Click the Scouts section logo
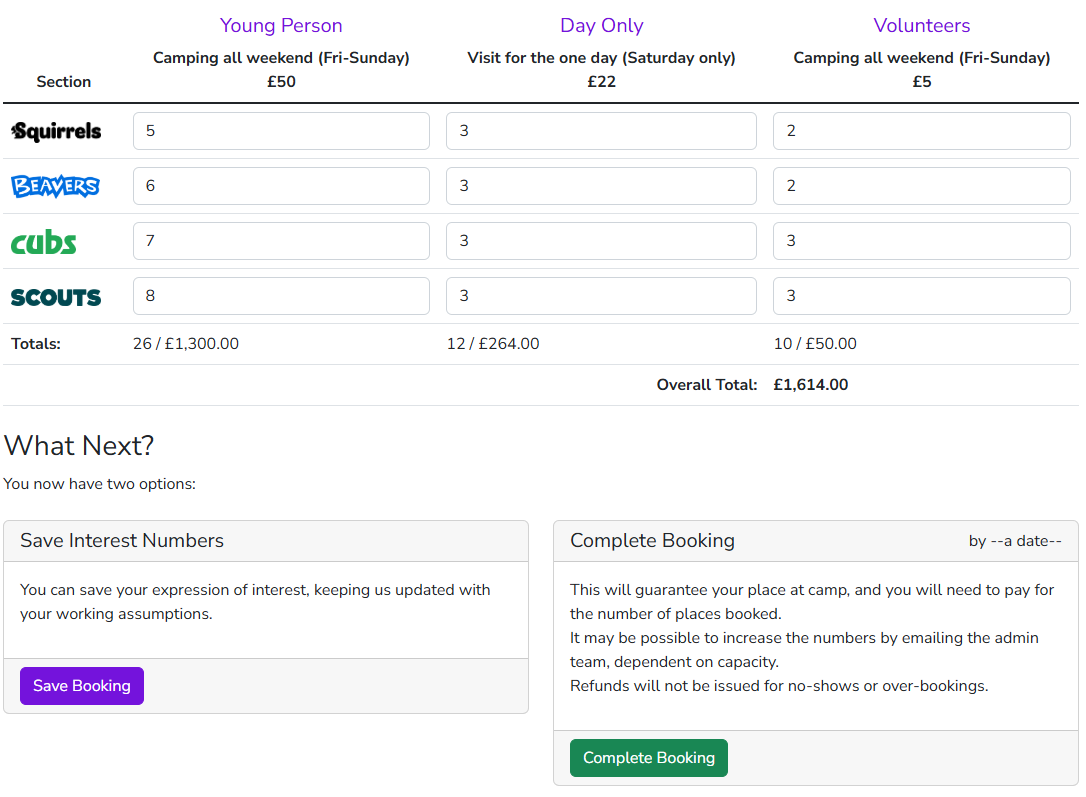The width and height of the screenshot is (1086, 797). coord(56,297)
